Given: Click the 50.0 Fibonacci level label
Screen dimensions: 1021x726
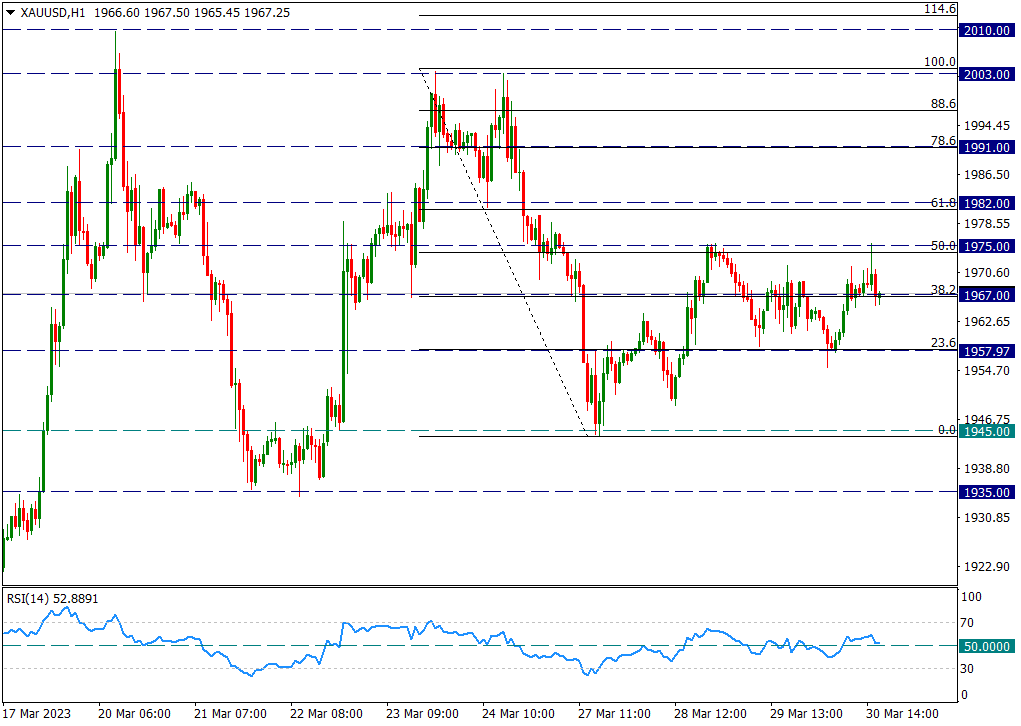Looking at the screenshot, I should (x=944, y=245).
